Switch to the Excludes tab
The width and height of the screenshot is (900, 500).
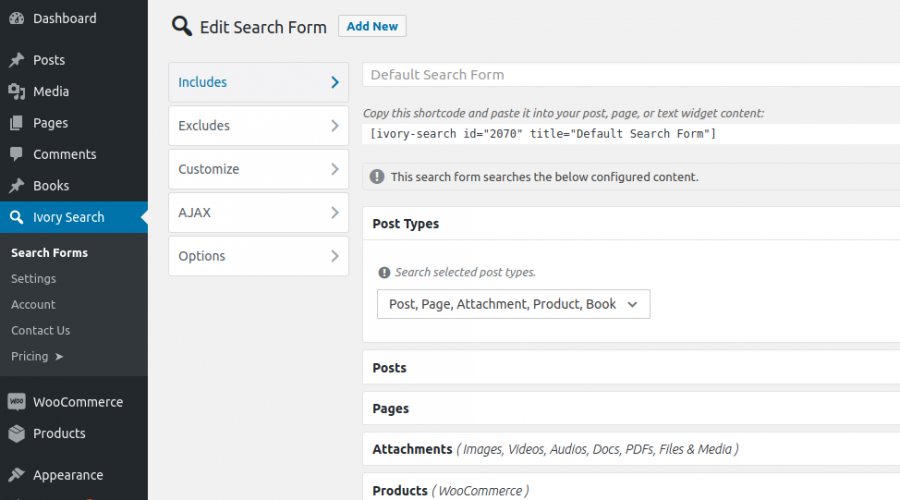click(258, 126)
